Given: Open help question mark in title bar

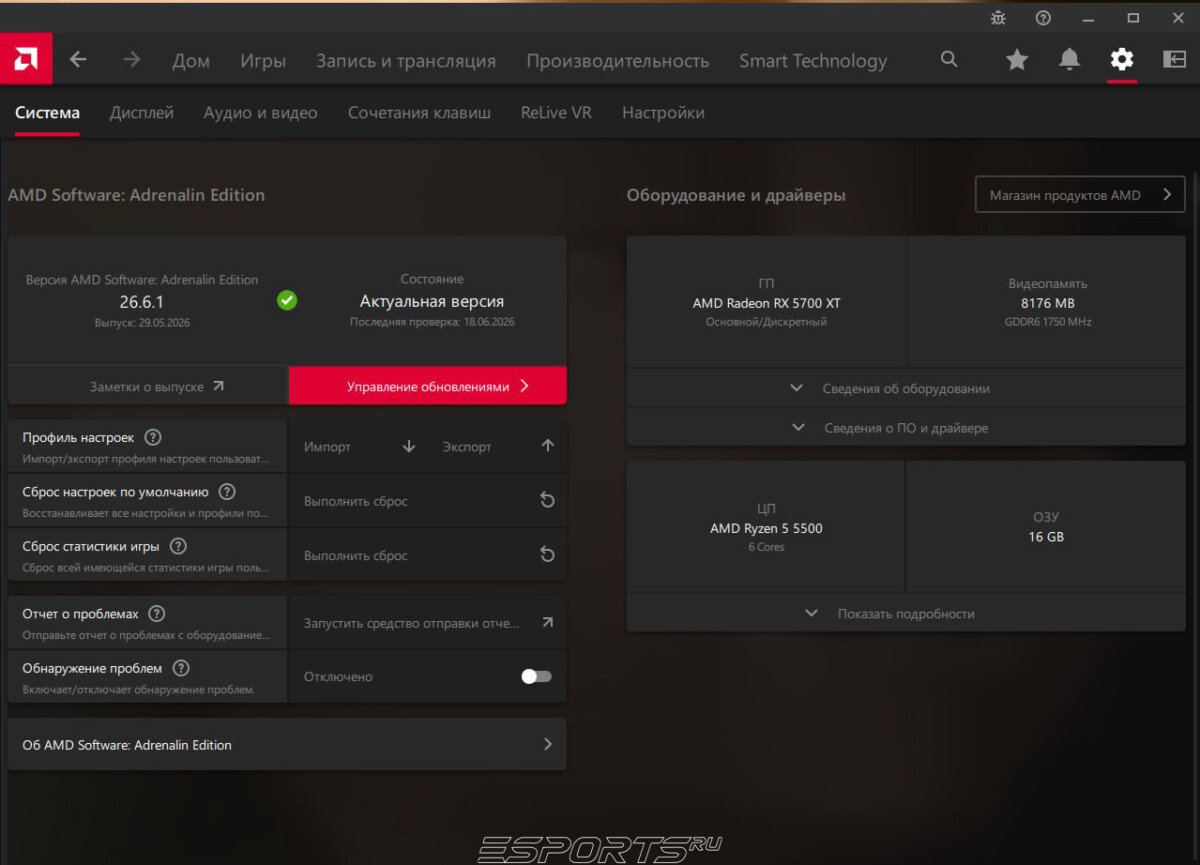Looking at the screenshot, I should (x=1043, y=17).
